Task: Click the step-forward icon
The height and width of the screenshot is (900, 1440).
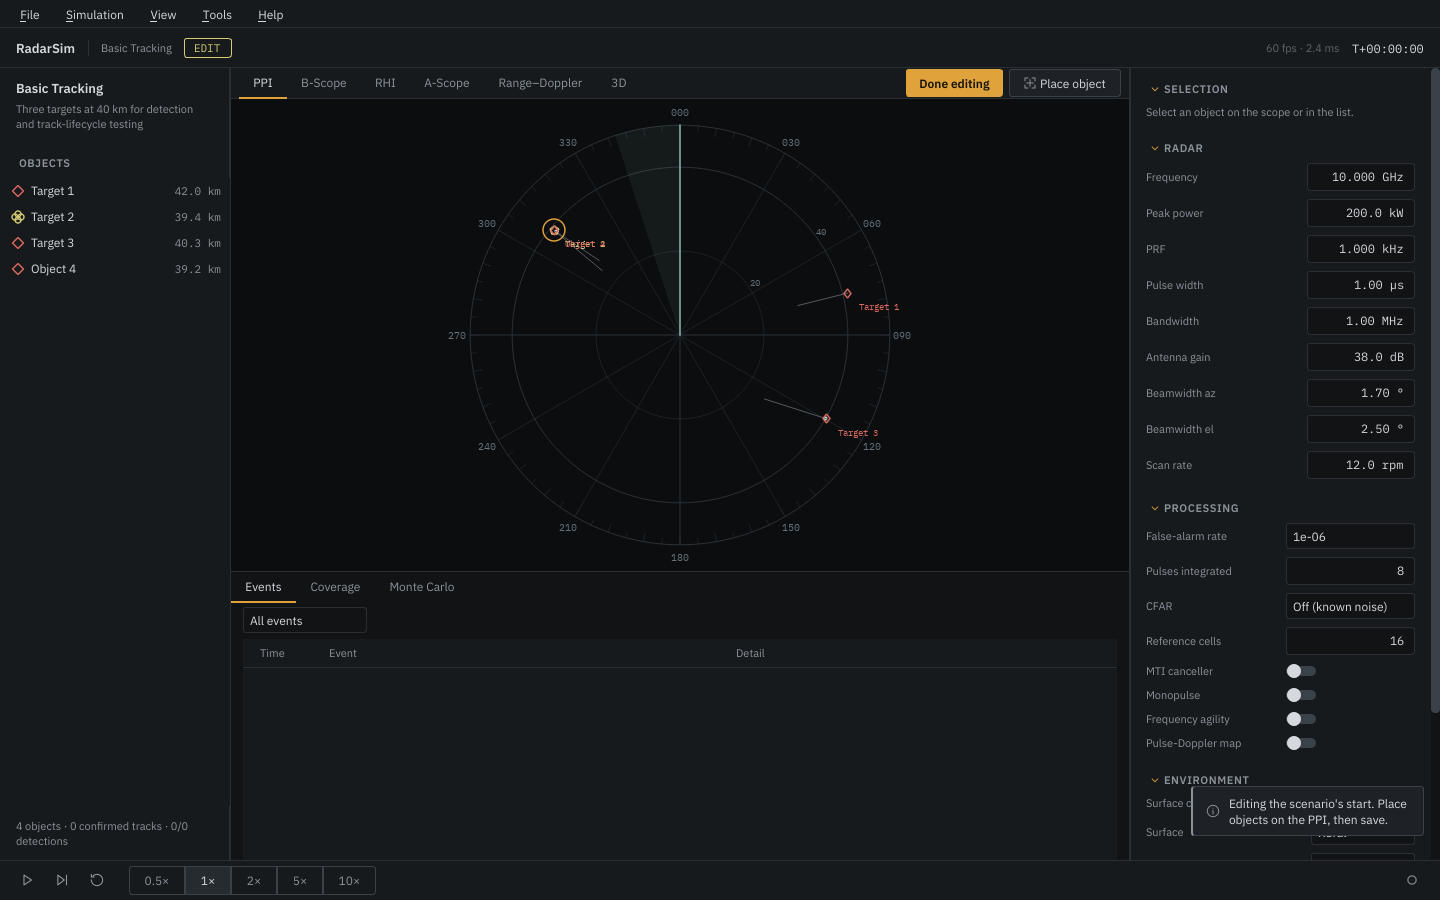Action: (x=62, y=880)
